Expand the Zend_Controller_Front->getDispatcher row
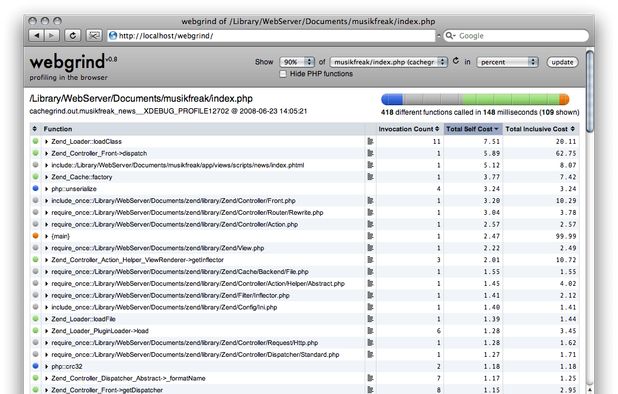The width and height of the screenshot is (618, 394). [47, 390]
